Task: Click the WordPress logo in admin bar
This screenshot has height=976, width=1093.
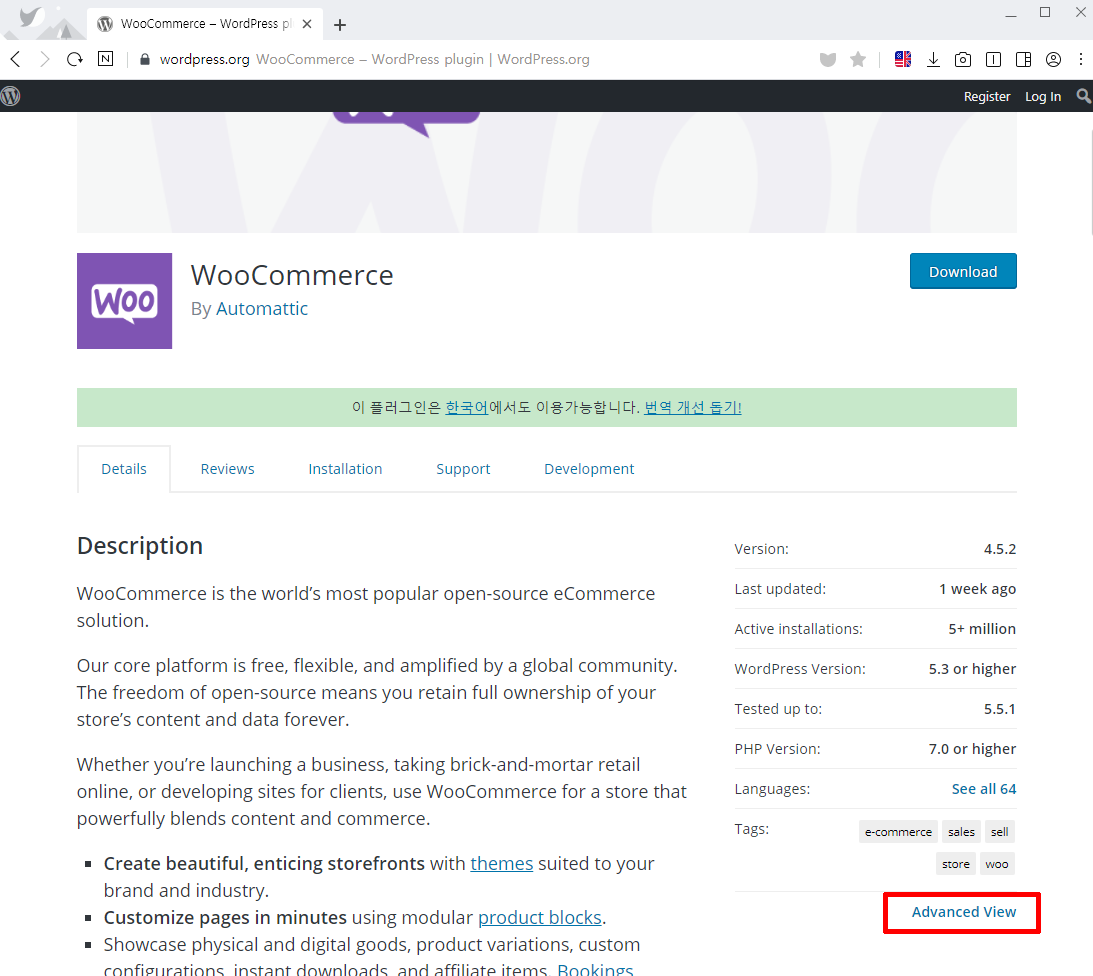Action: pos(10,96)
